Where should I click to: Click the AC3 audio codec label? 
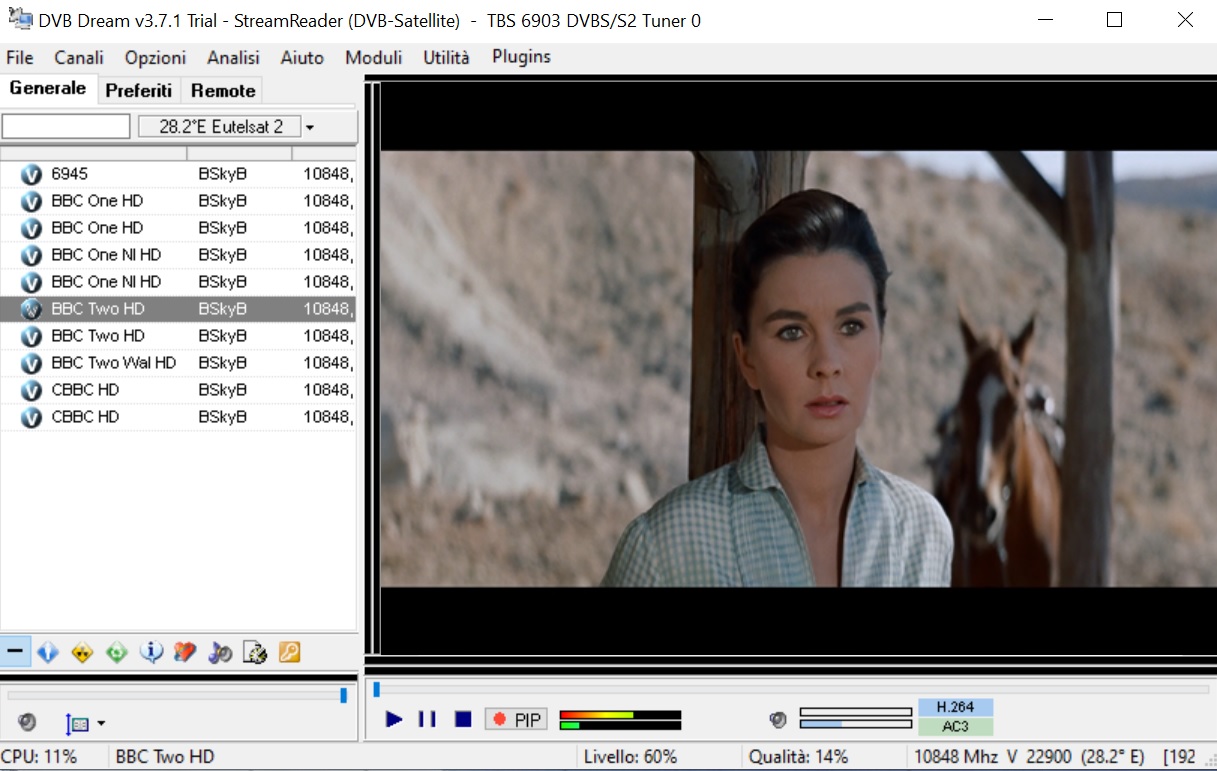point(956,727)
